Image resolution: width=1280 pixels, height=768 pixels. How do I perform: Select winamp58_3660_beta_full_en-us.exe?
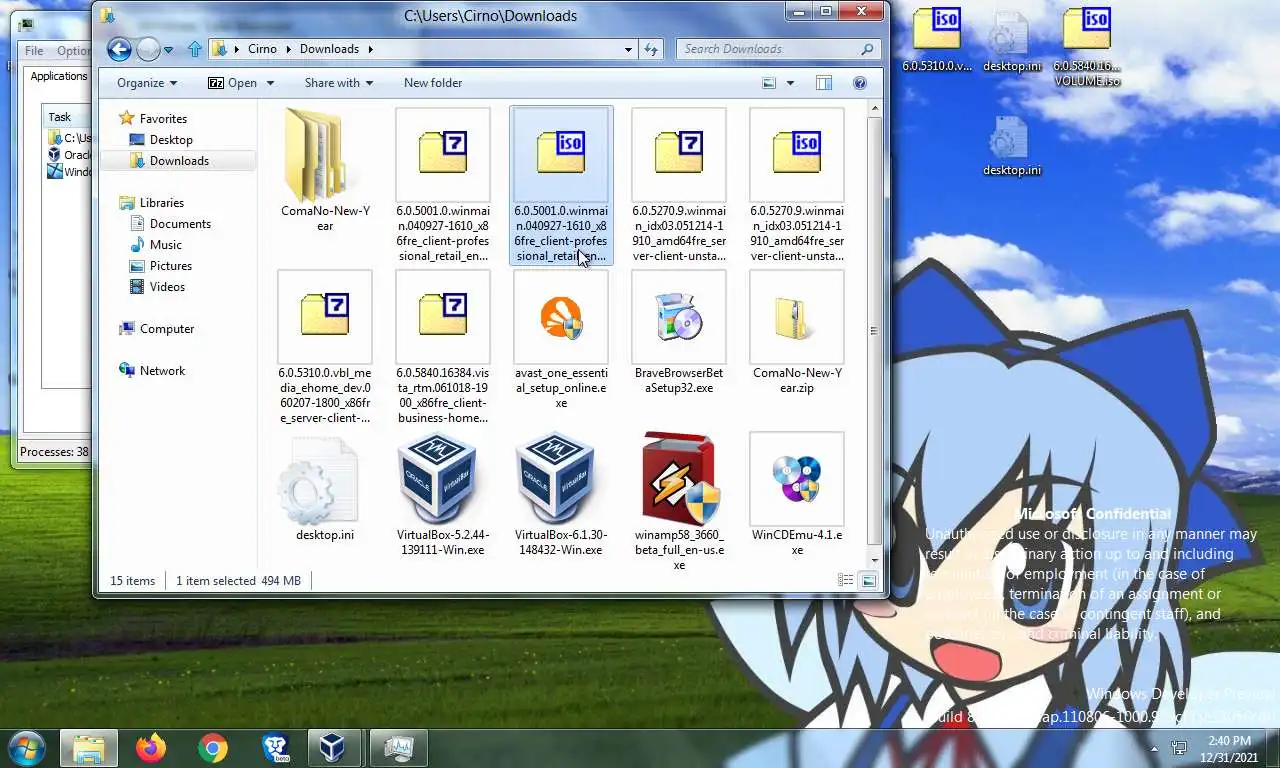(x=679, y=502)
